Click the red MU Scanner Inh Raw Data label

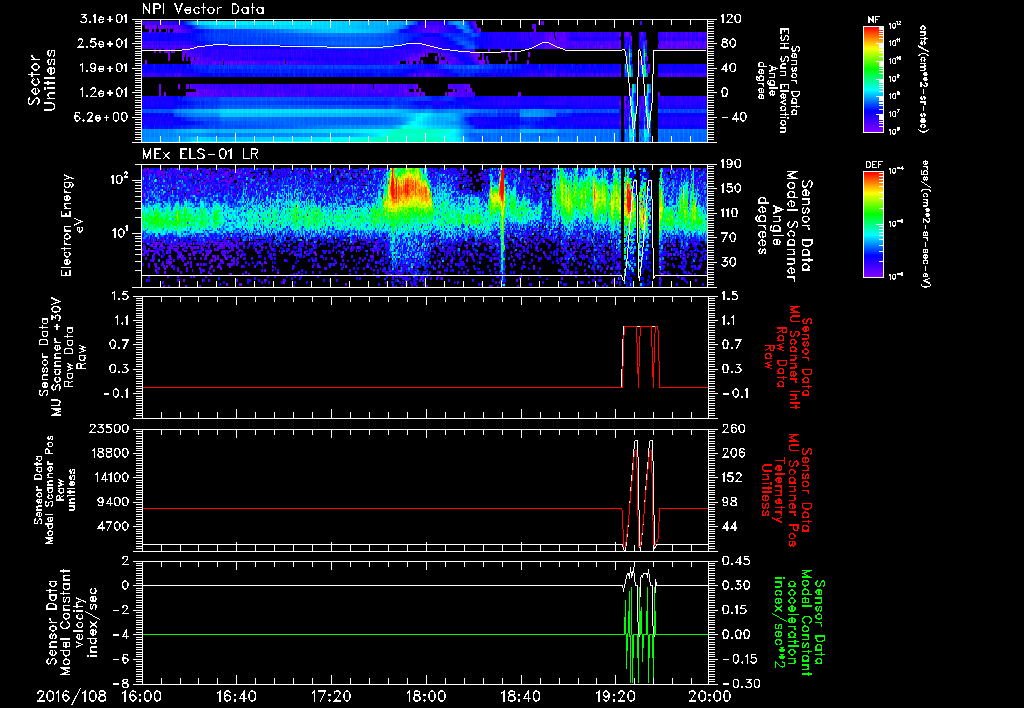click(x=787, y=356)
